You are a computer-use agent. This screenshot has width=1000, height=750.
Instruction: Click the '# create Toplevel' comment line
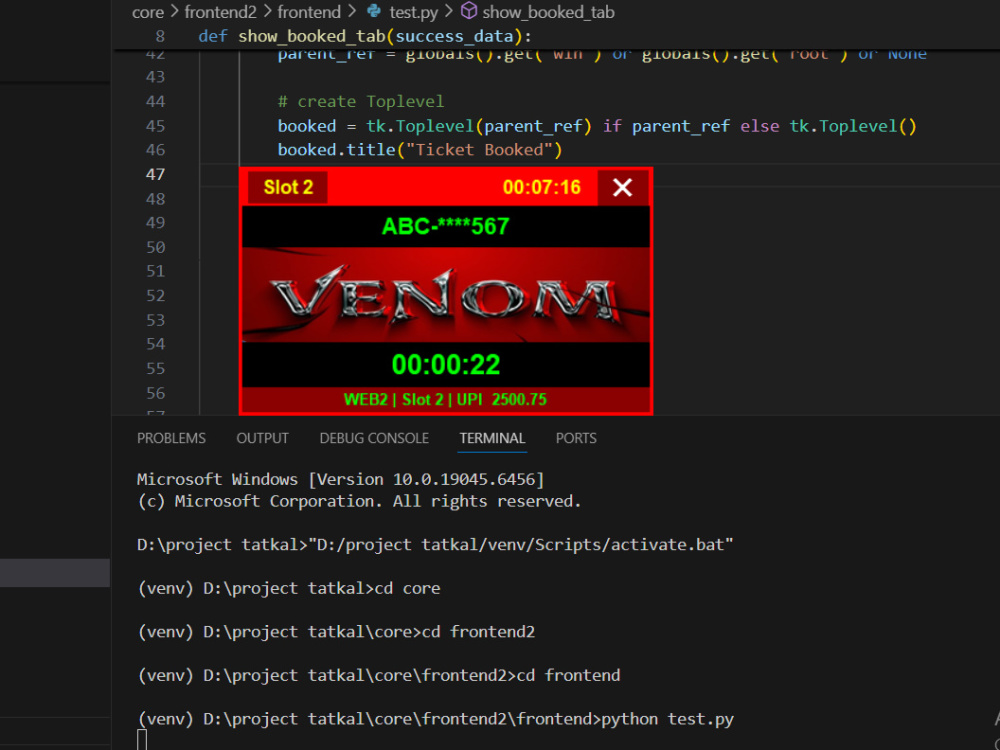tap(361, 101)
